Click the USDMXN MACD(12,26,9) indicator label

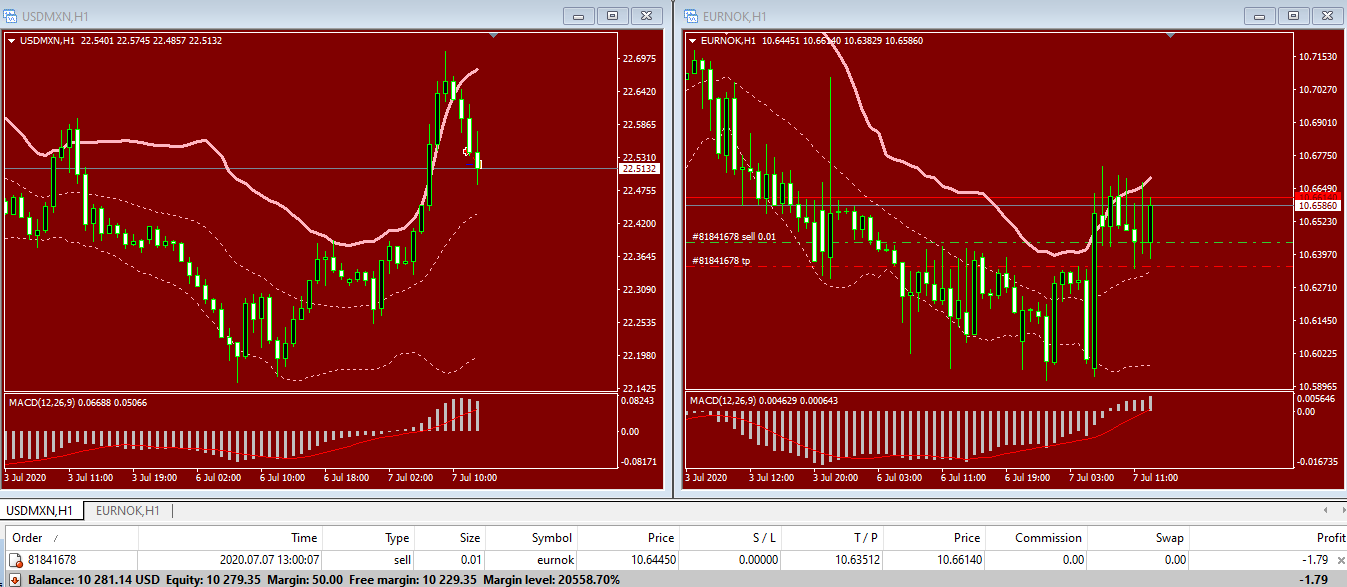pos(78,402)
